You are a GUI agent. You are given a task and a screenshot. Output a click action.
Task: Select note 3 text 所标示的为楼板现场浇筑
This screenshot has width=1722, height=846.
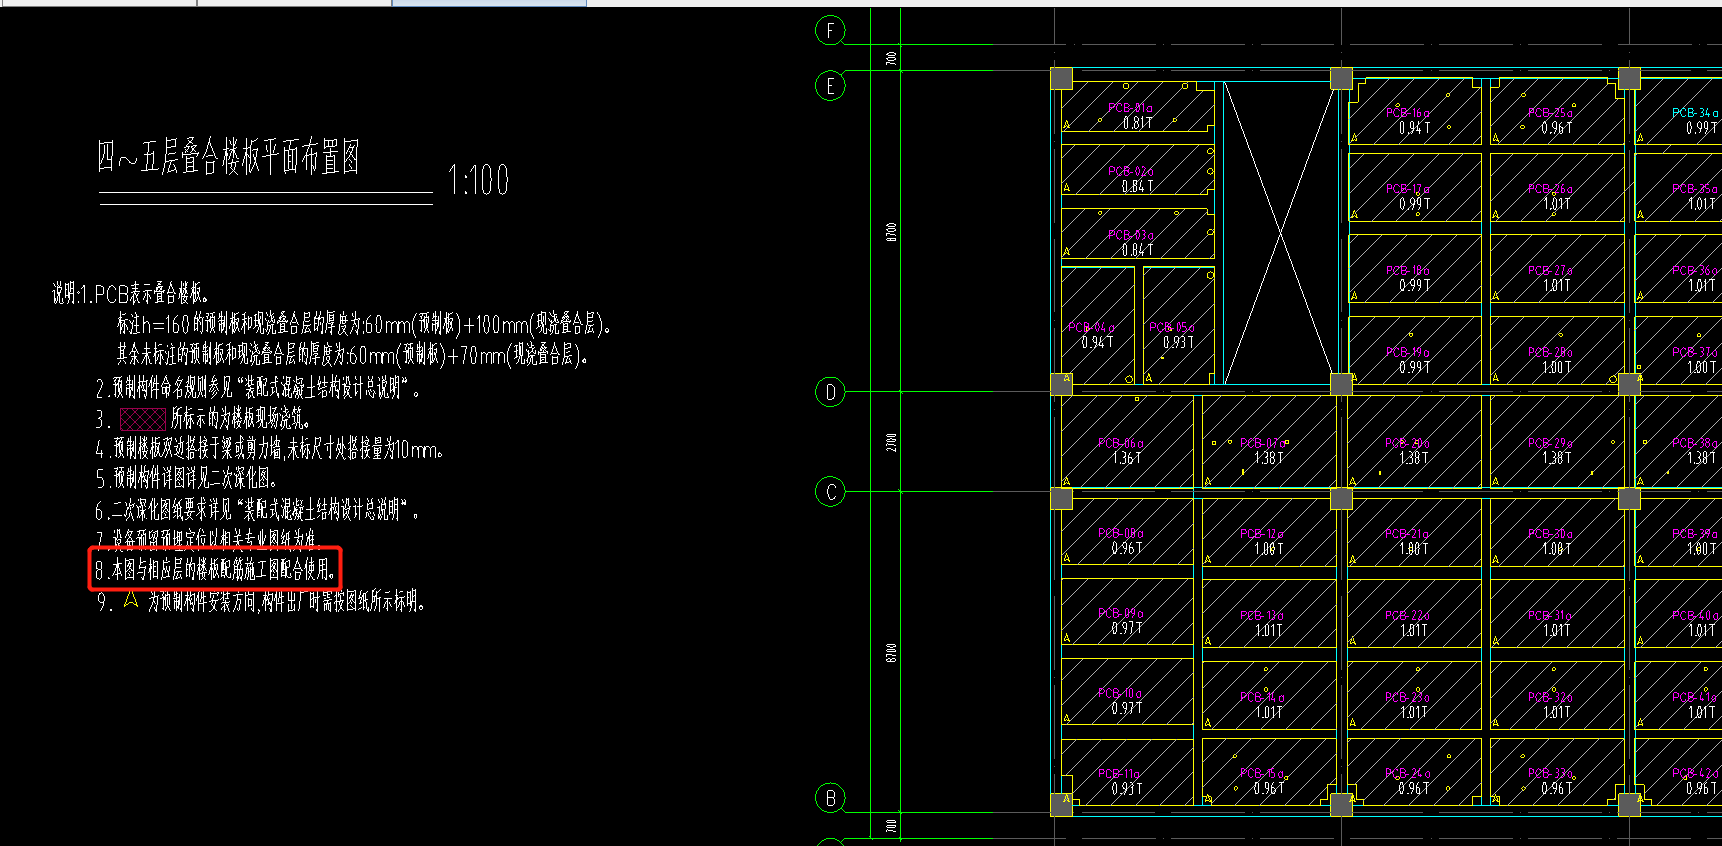240,419
